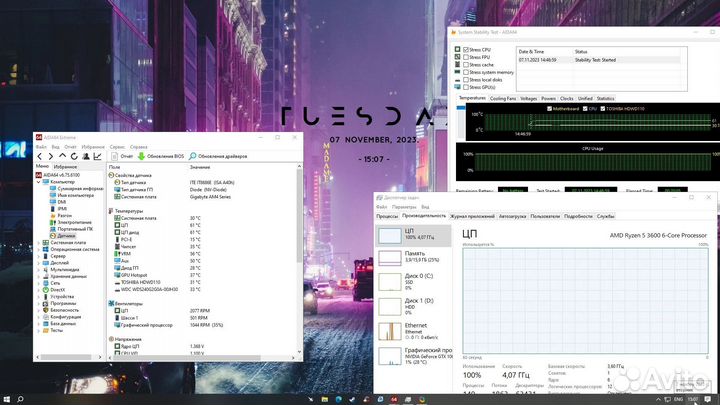The height and width of the screenshot is (405, 720).
Task: Select the DMI tree item
Action: (58, 202)
